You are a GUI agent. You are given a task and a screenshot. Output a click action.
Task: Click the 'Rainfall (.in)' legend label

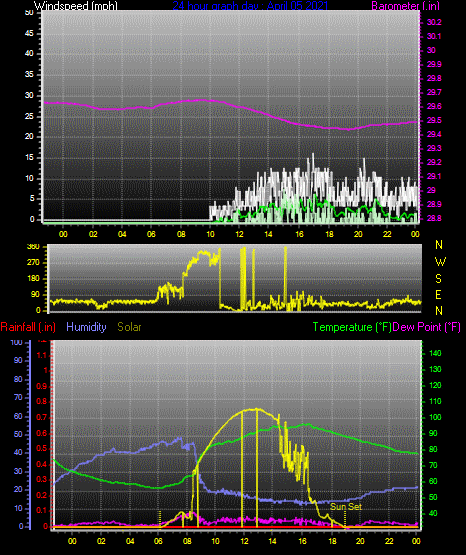tap(28, 327)
